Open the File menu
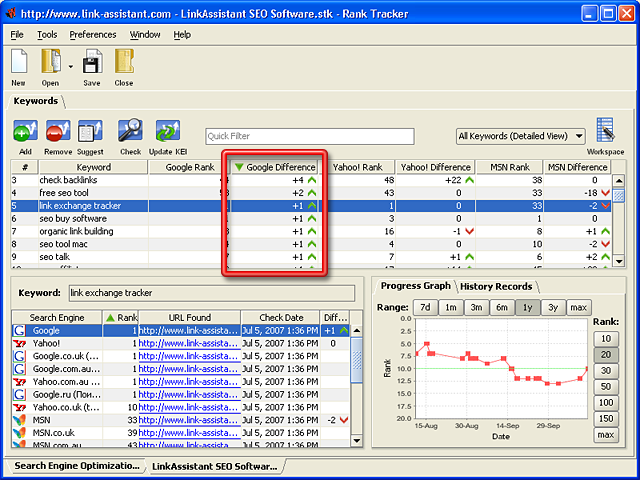This screenshot has height=480, width=640. coord(17,35)
